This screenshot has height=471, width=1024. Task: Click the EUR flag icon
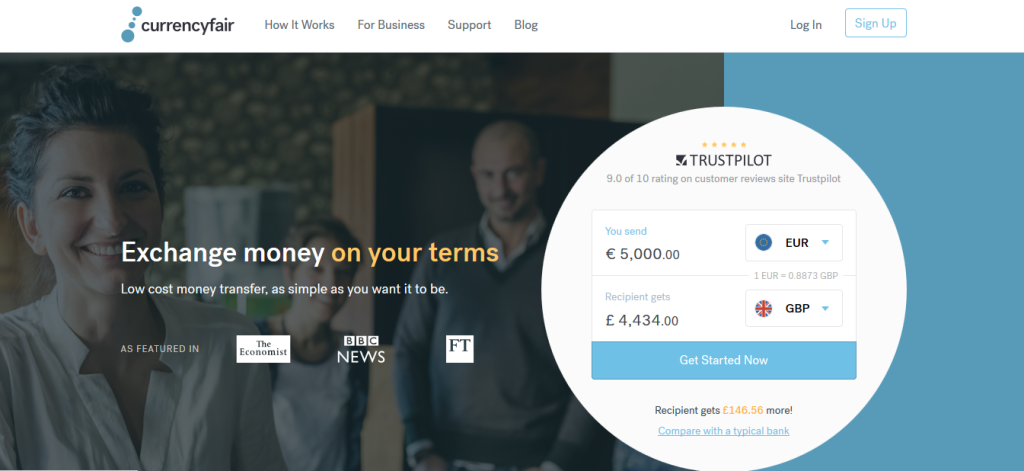[x=763, y=243]
